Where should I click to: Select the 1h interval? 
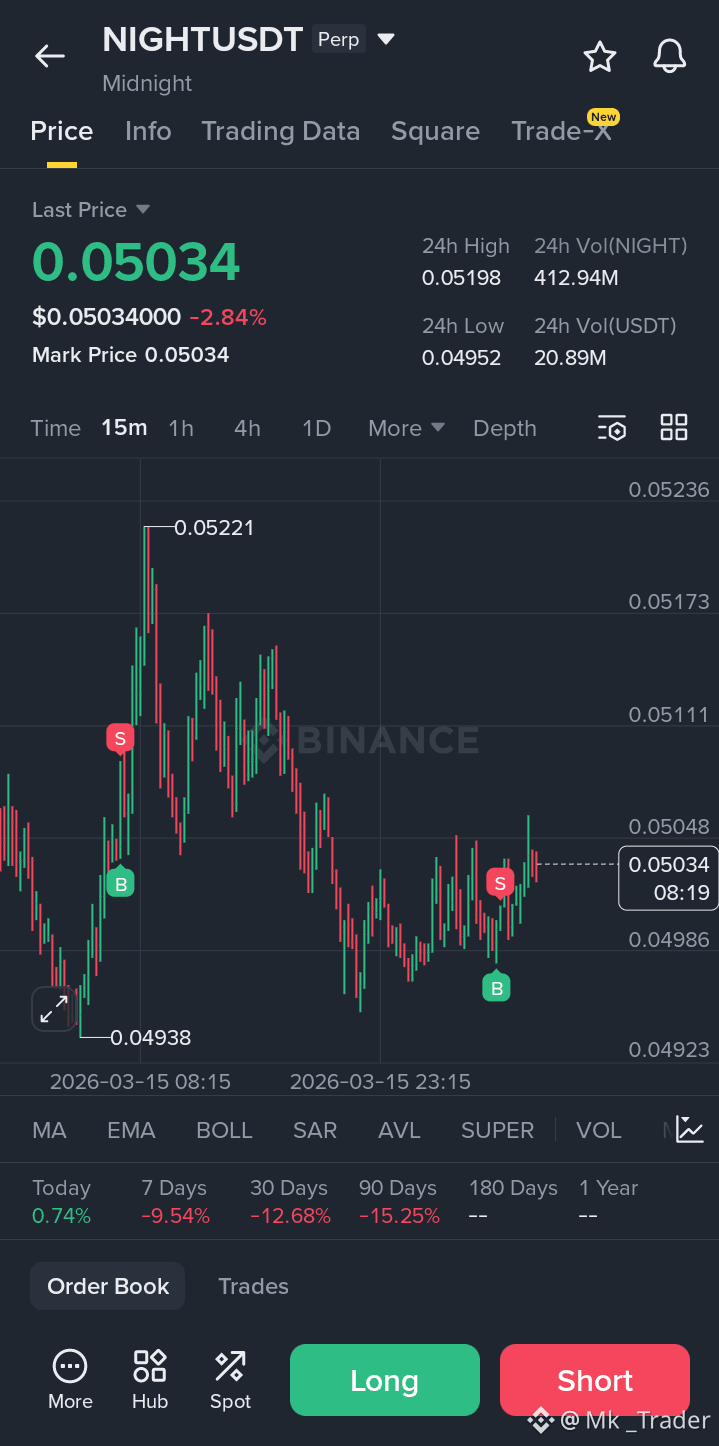click(181, 428)
